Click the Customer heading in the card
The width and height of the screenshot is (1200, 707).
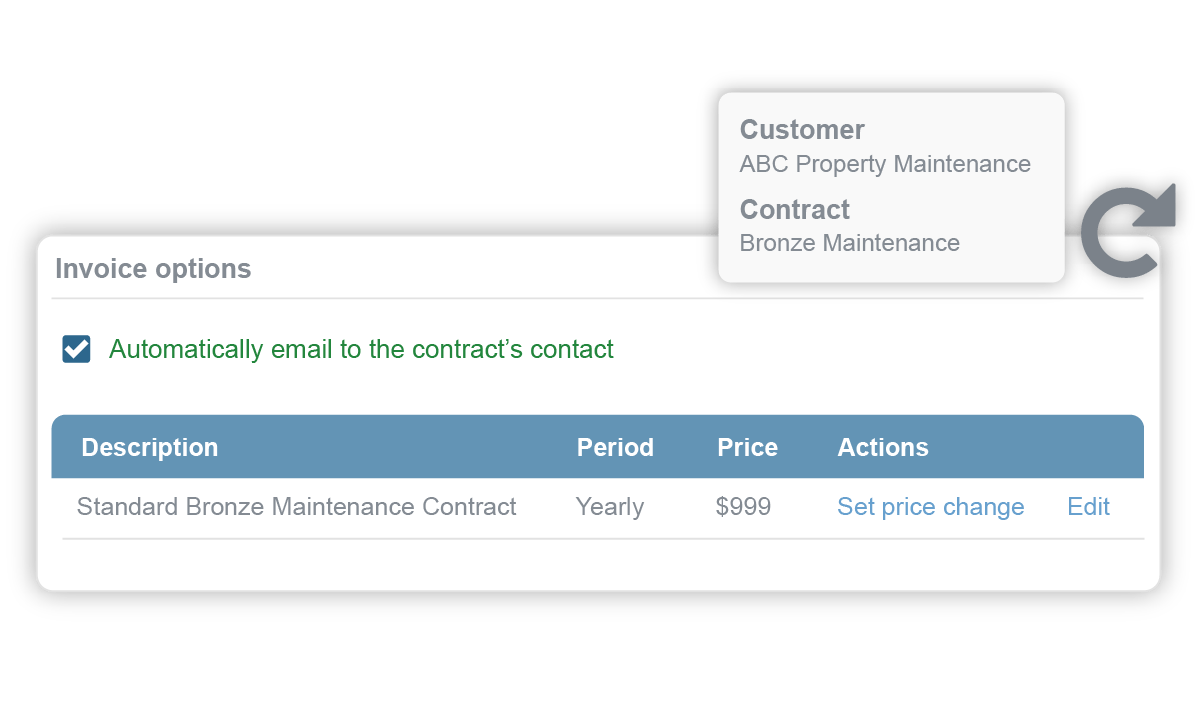click(x=802, y=130)
